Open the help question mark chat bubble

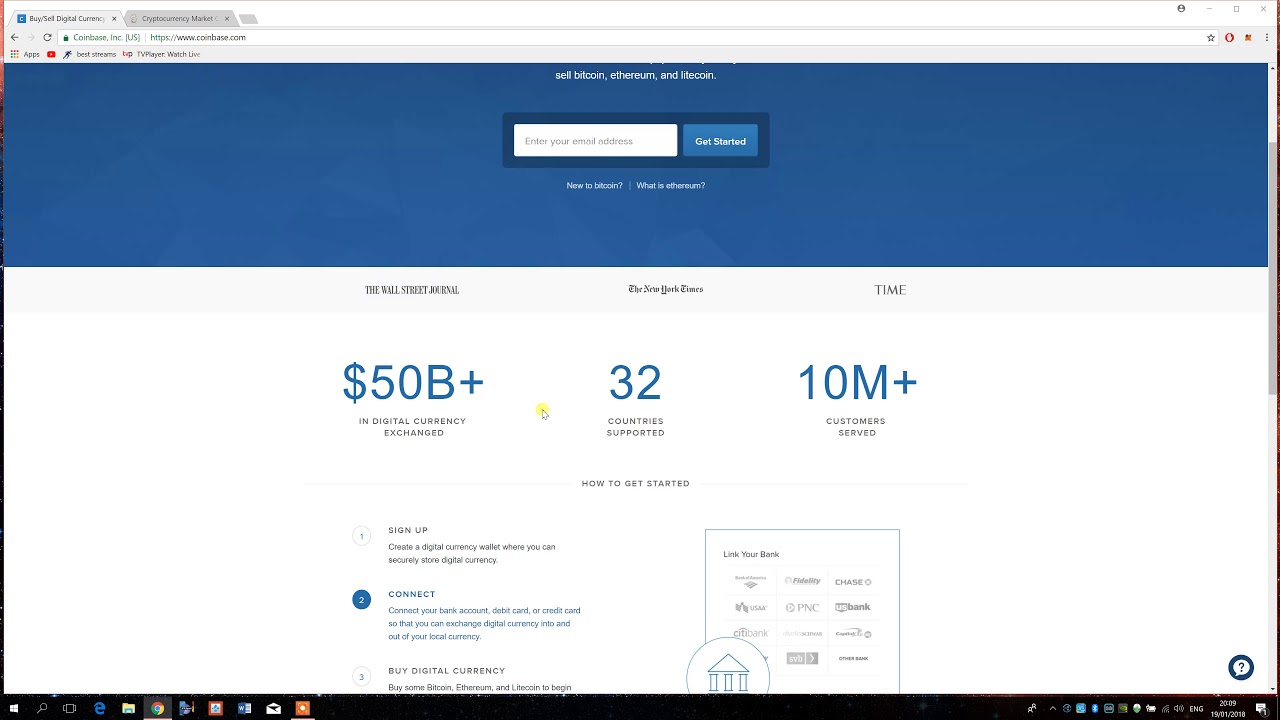(1241, 668)
